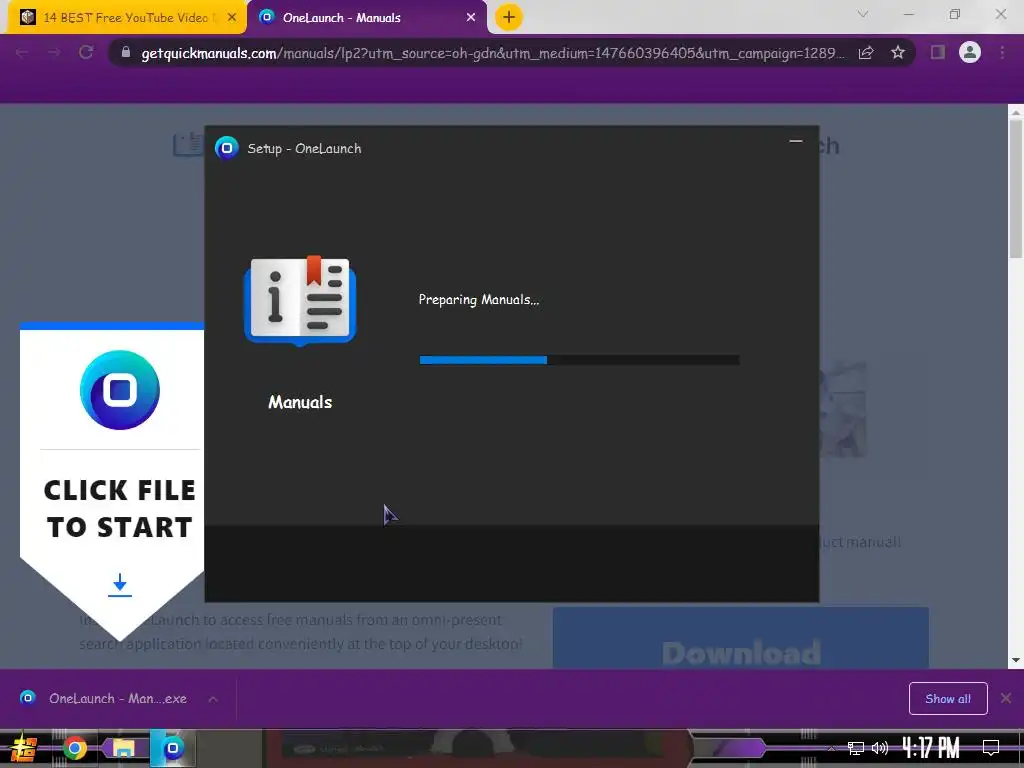Open the 4:17 PM clock
The width and height of the screenshot is (1024, 768).
(x=931, y=748)
